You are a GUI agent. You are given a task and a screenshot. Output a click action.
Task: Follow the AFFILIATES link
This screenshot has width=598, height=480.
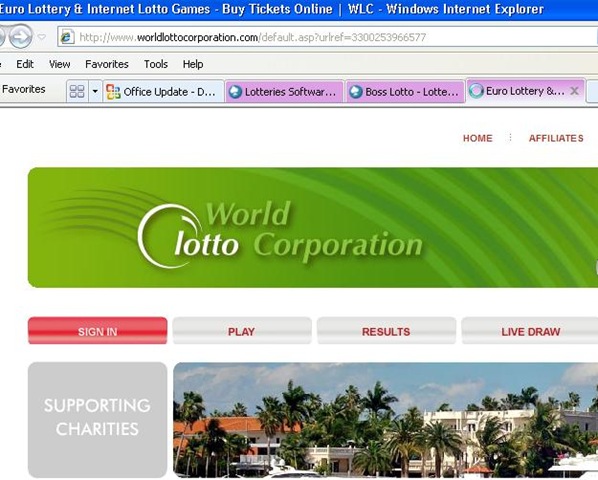[x=556, y=138]
